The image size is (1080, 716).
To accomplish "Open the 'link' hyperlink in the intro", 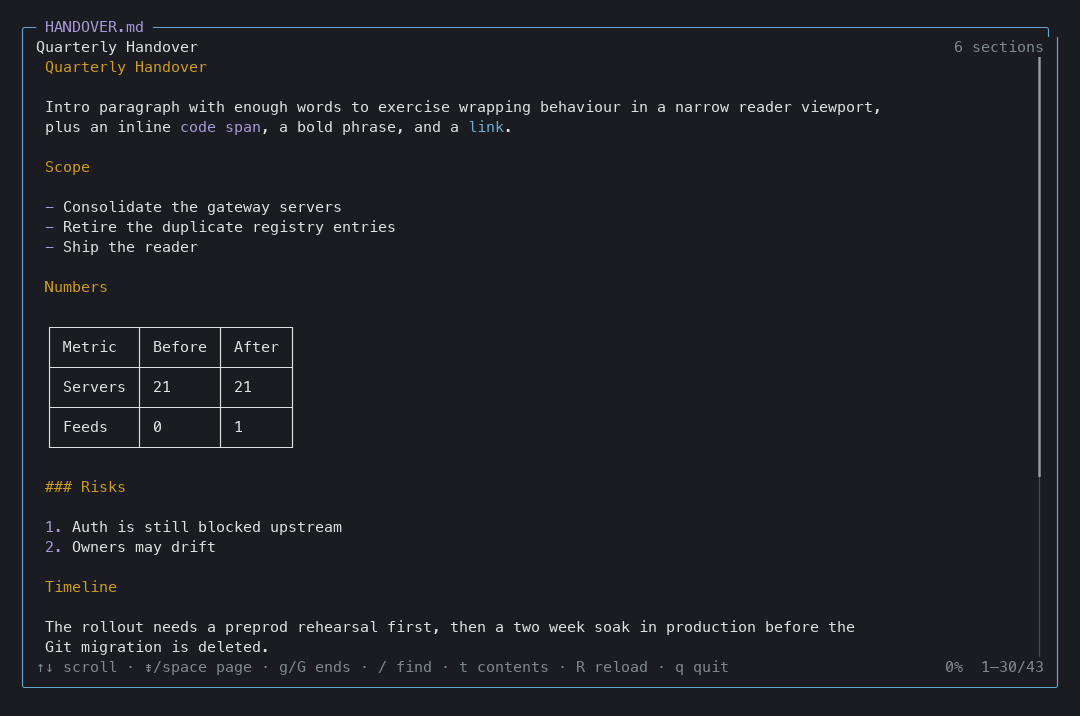I will (486, 127).
